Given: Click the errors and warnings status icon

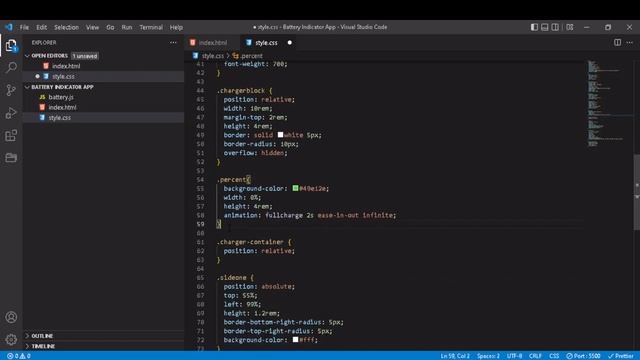Looking at the screenshot, I should [19, 356].
